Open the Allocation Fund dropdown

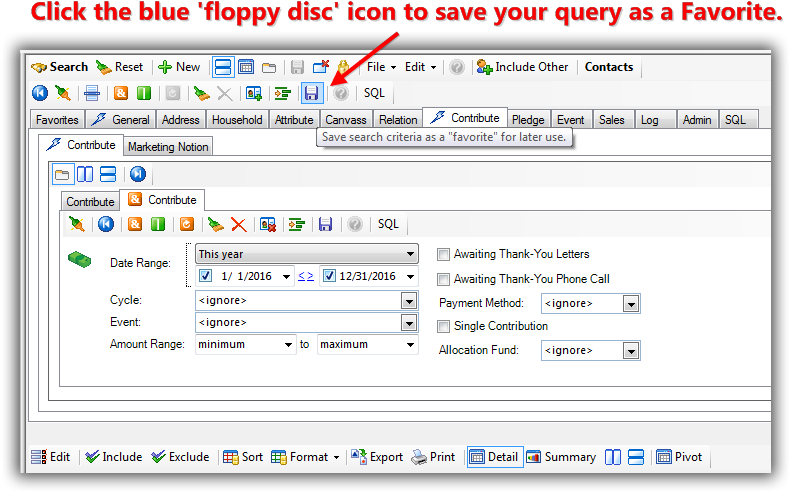631,351
